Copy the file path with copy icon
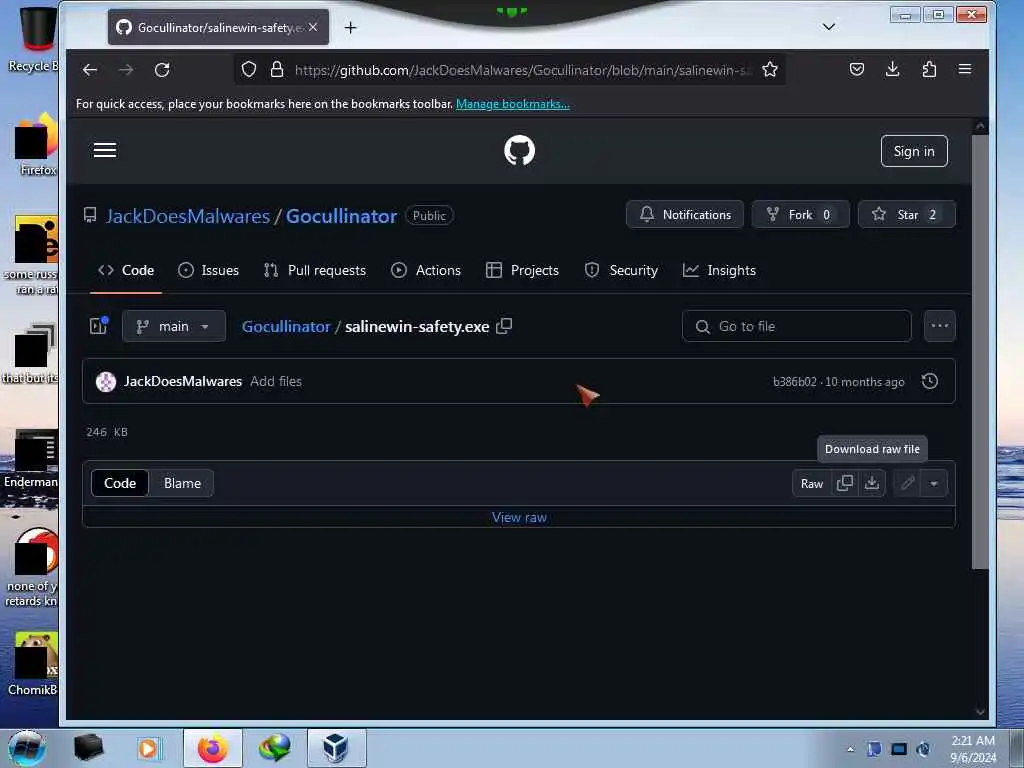Image resolution: width=1024 pixels, height=768 pixels. (504, 326)
